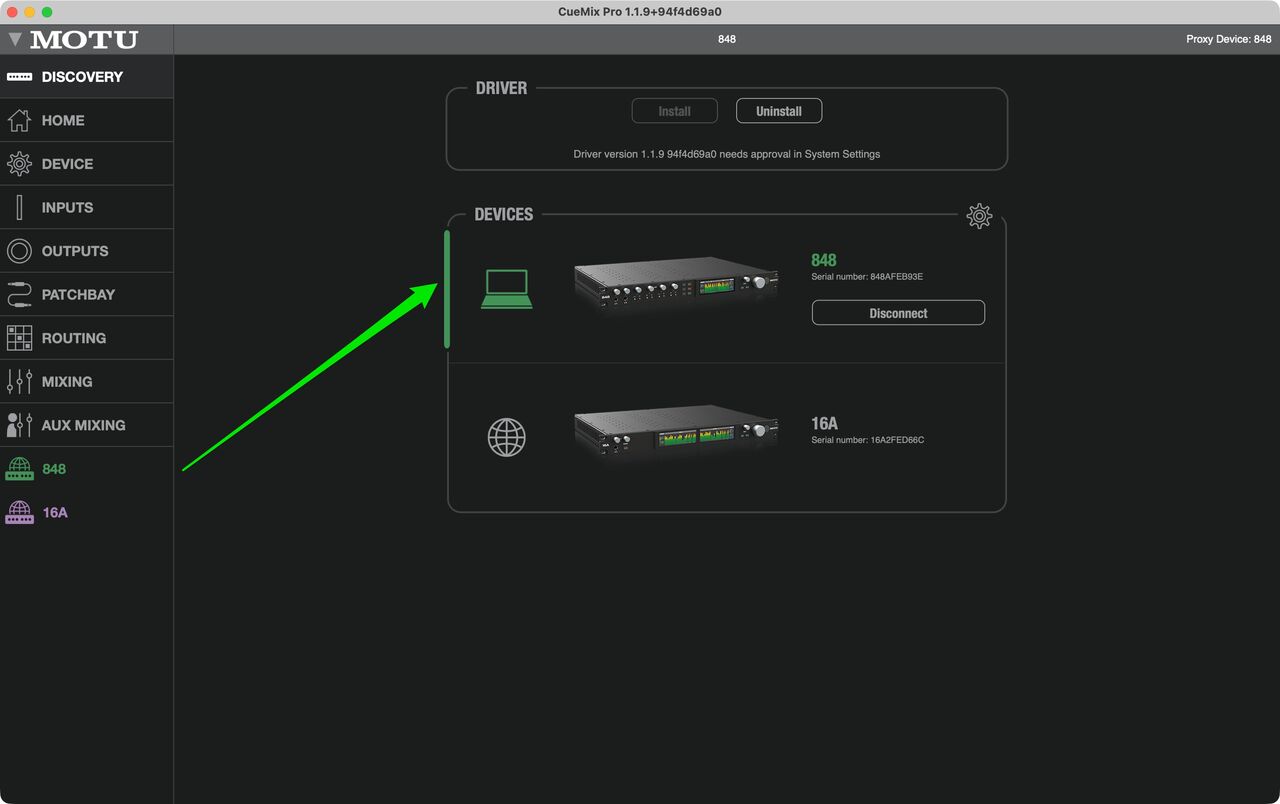Click the DRIVER section heading
Image resolution: width=1280 pixels, height=804 pixels.
click(501, 88)
